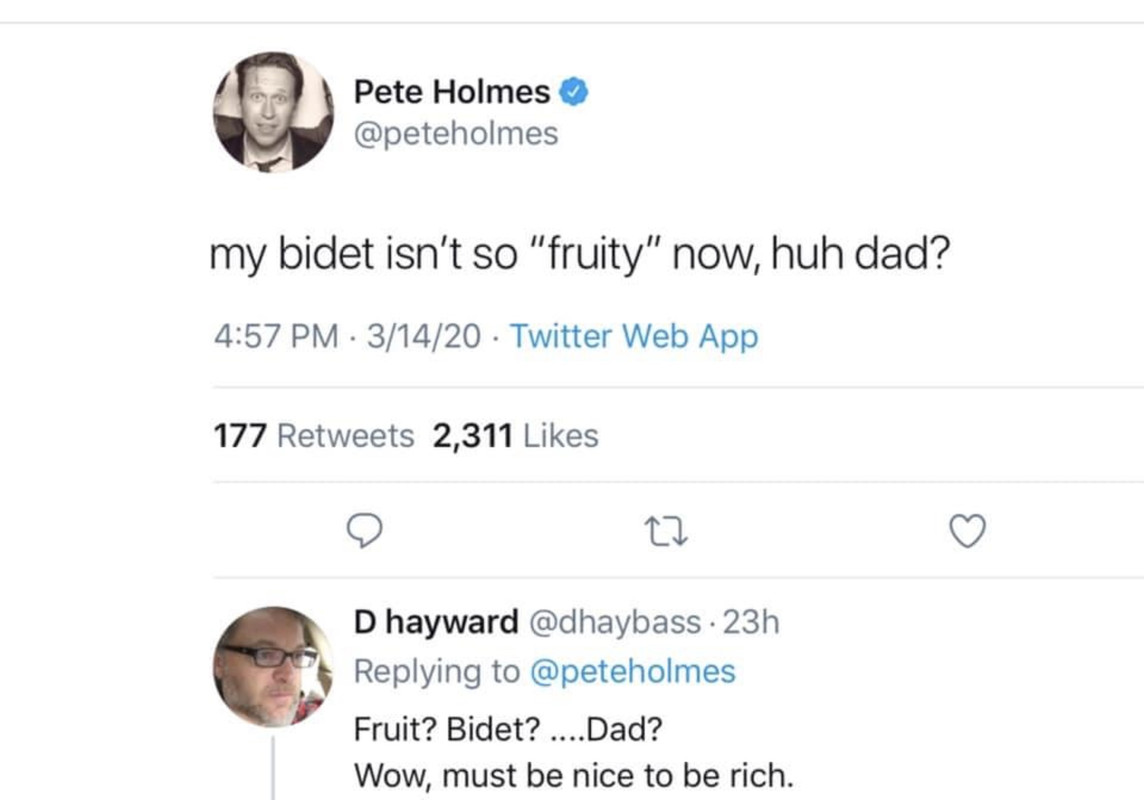Click the D hayward display name
This screenshot has height=800, width=1144.
click(435, 622)
